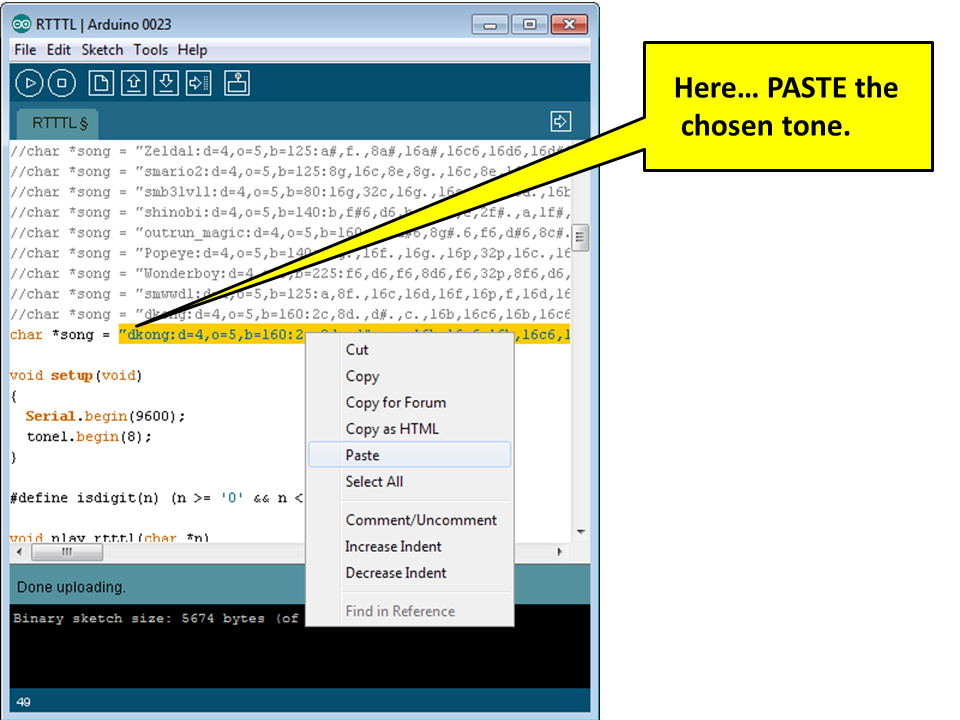Click the commented Zelda1 song line
Screen dimensions: 960x720
[x=290, y=151]
